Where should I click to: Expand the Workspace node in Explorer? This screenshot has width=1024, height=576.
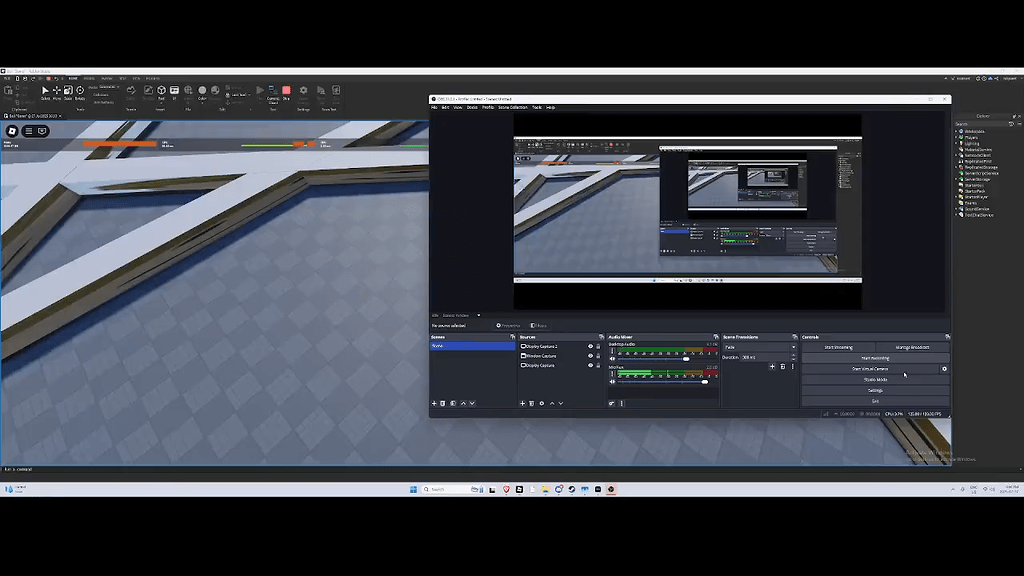pos(956,131)
